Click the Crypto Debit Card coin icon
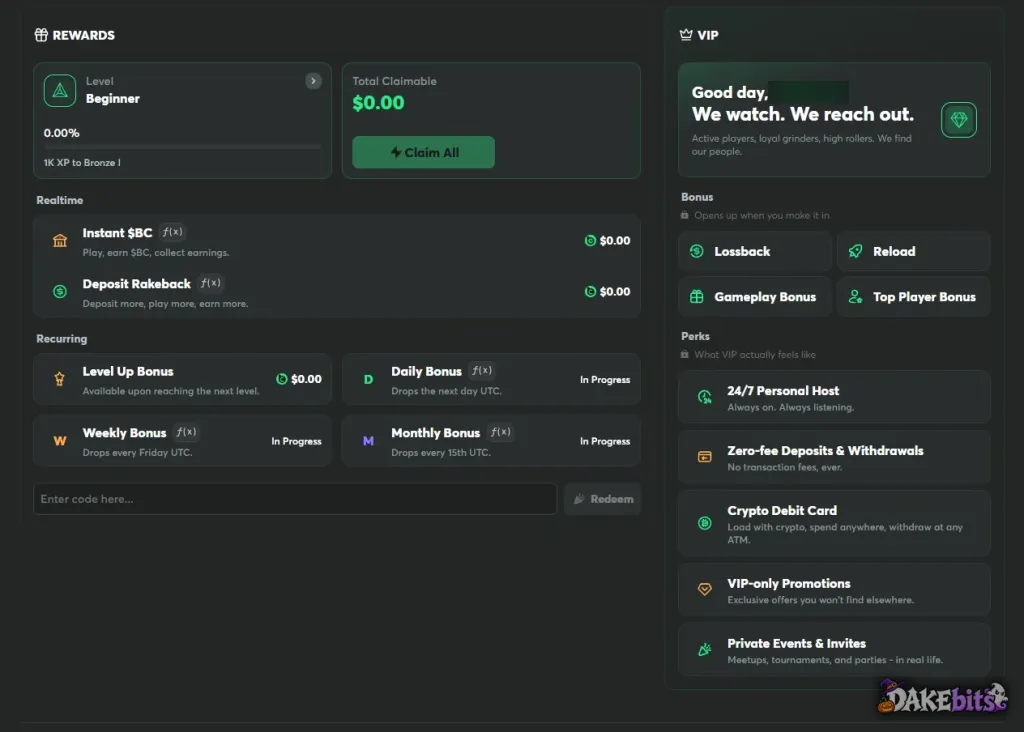 (705, 523)
